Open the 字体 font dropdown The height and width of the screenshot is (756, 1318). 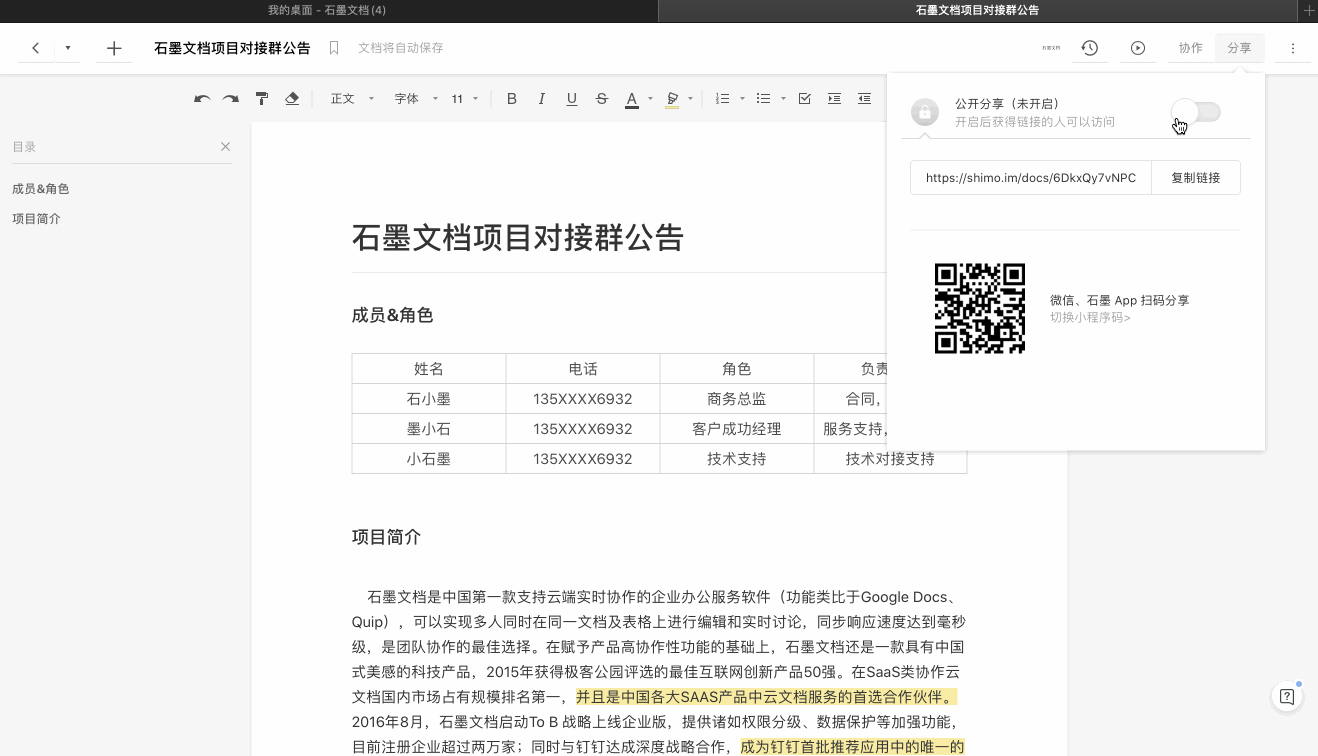click(416, 99)
